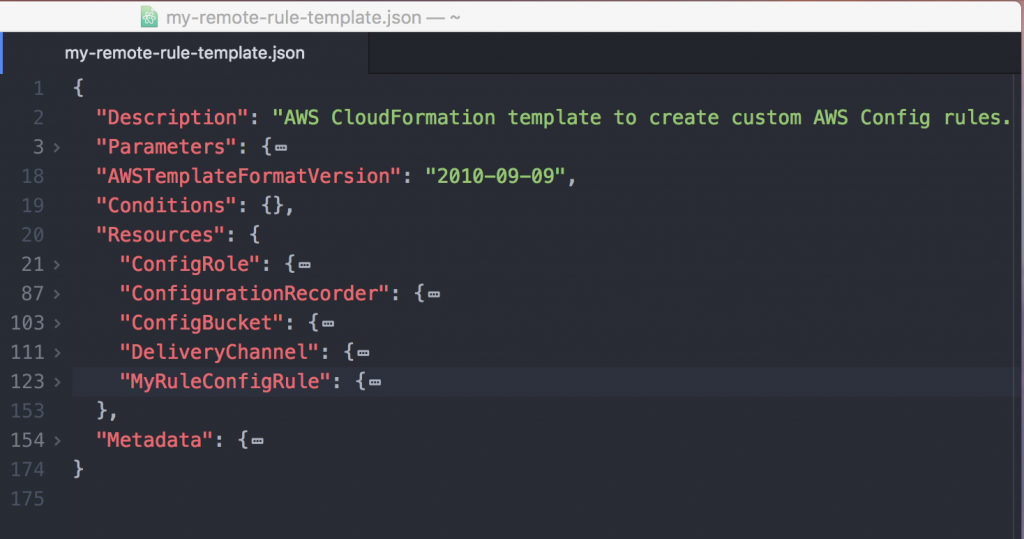Screen dimensions: 1024x539
Task: Click the fold marker after "ConfigurationRecorder": {
Action: click(x=434, y=295)
